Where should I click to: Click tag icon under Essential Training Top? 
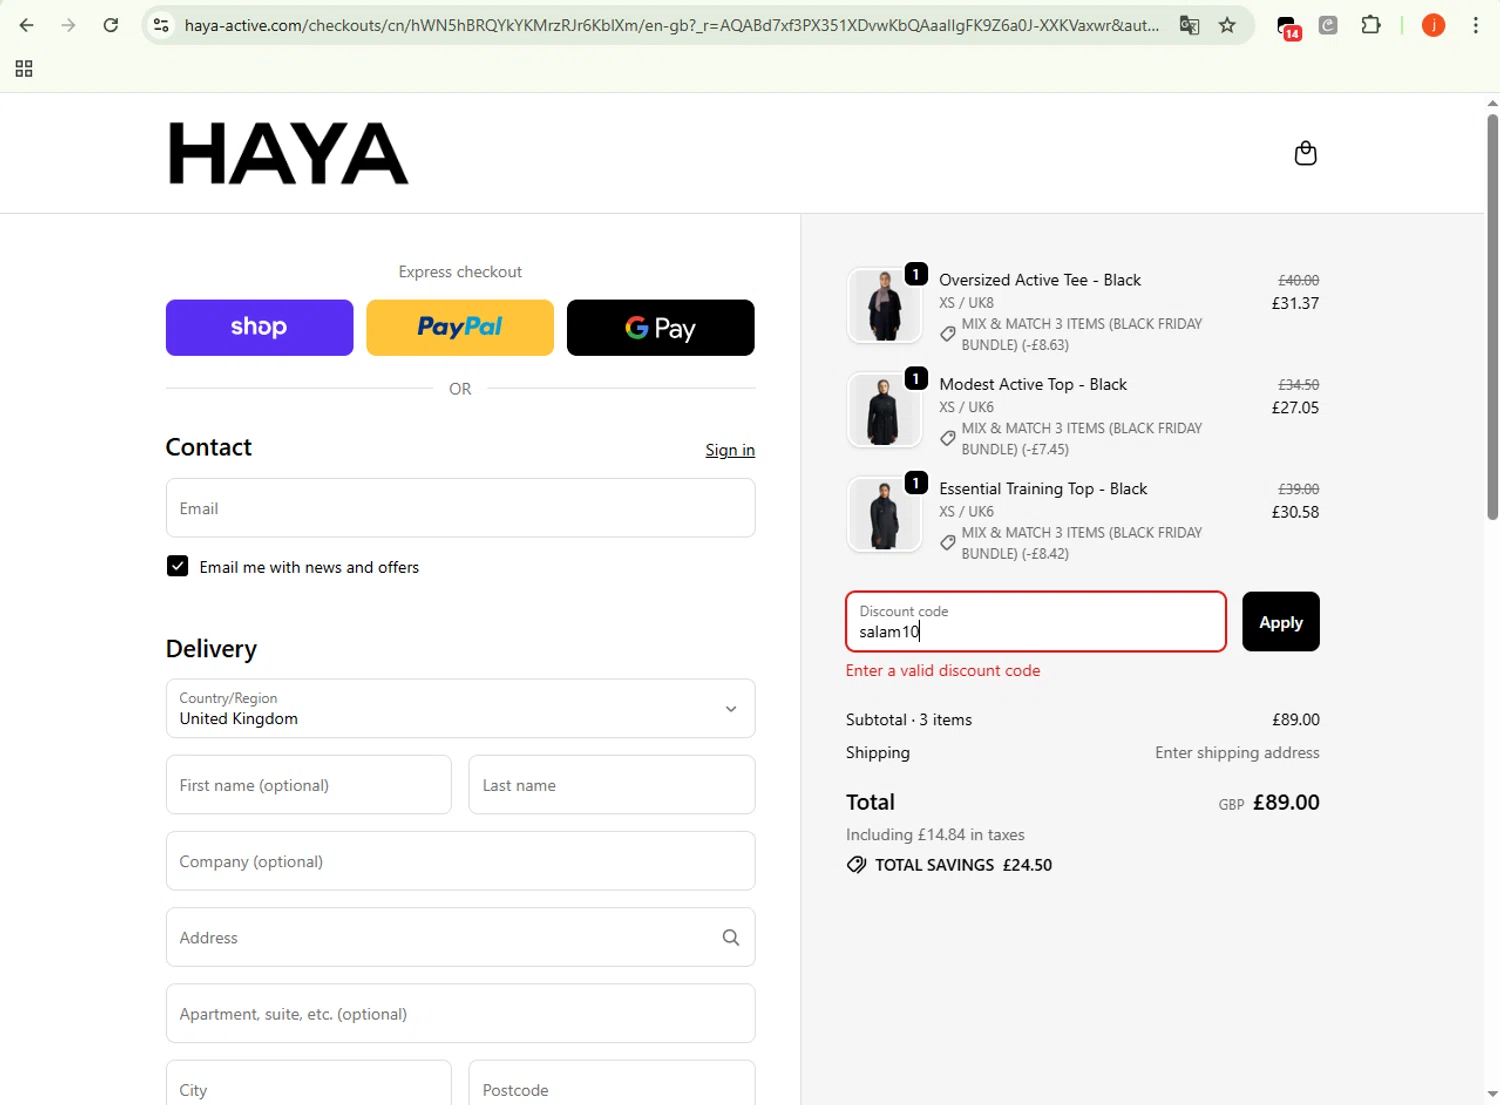pyautogui.click(x=947, y=542)
